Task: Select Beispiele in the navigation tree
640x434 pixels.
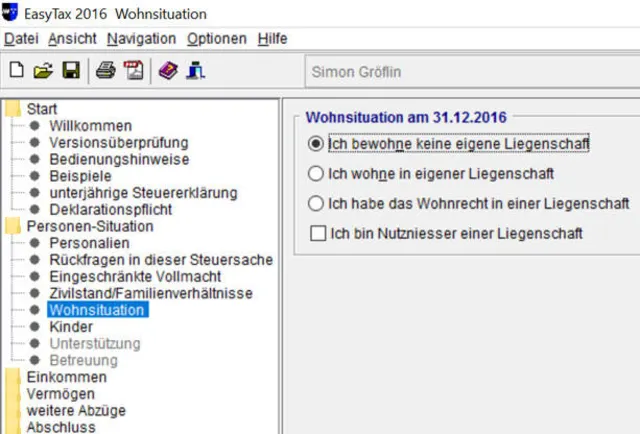Action: 80,176
